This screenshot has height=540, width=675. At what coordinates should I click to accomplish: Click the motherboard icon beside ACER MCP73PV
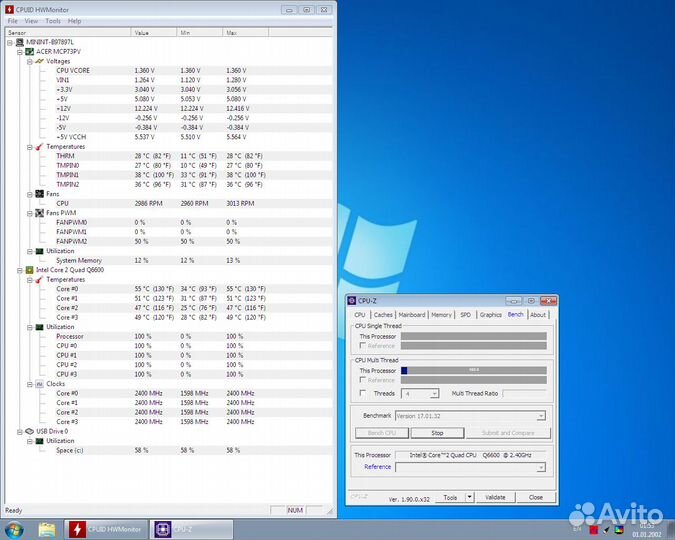[x=29, y=52]
